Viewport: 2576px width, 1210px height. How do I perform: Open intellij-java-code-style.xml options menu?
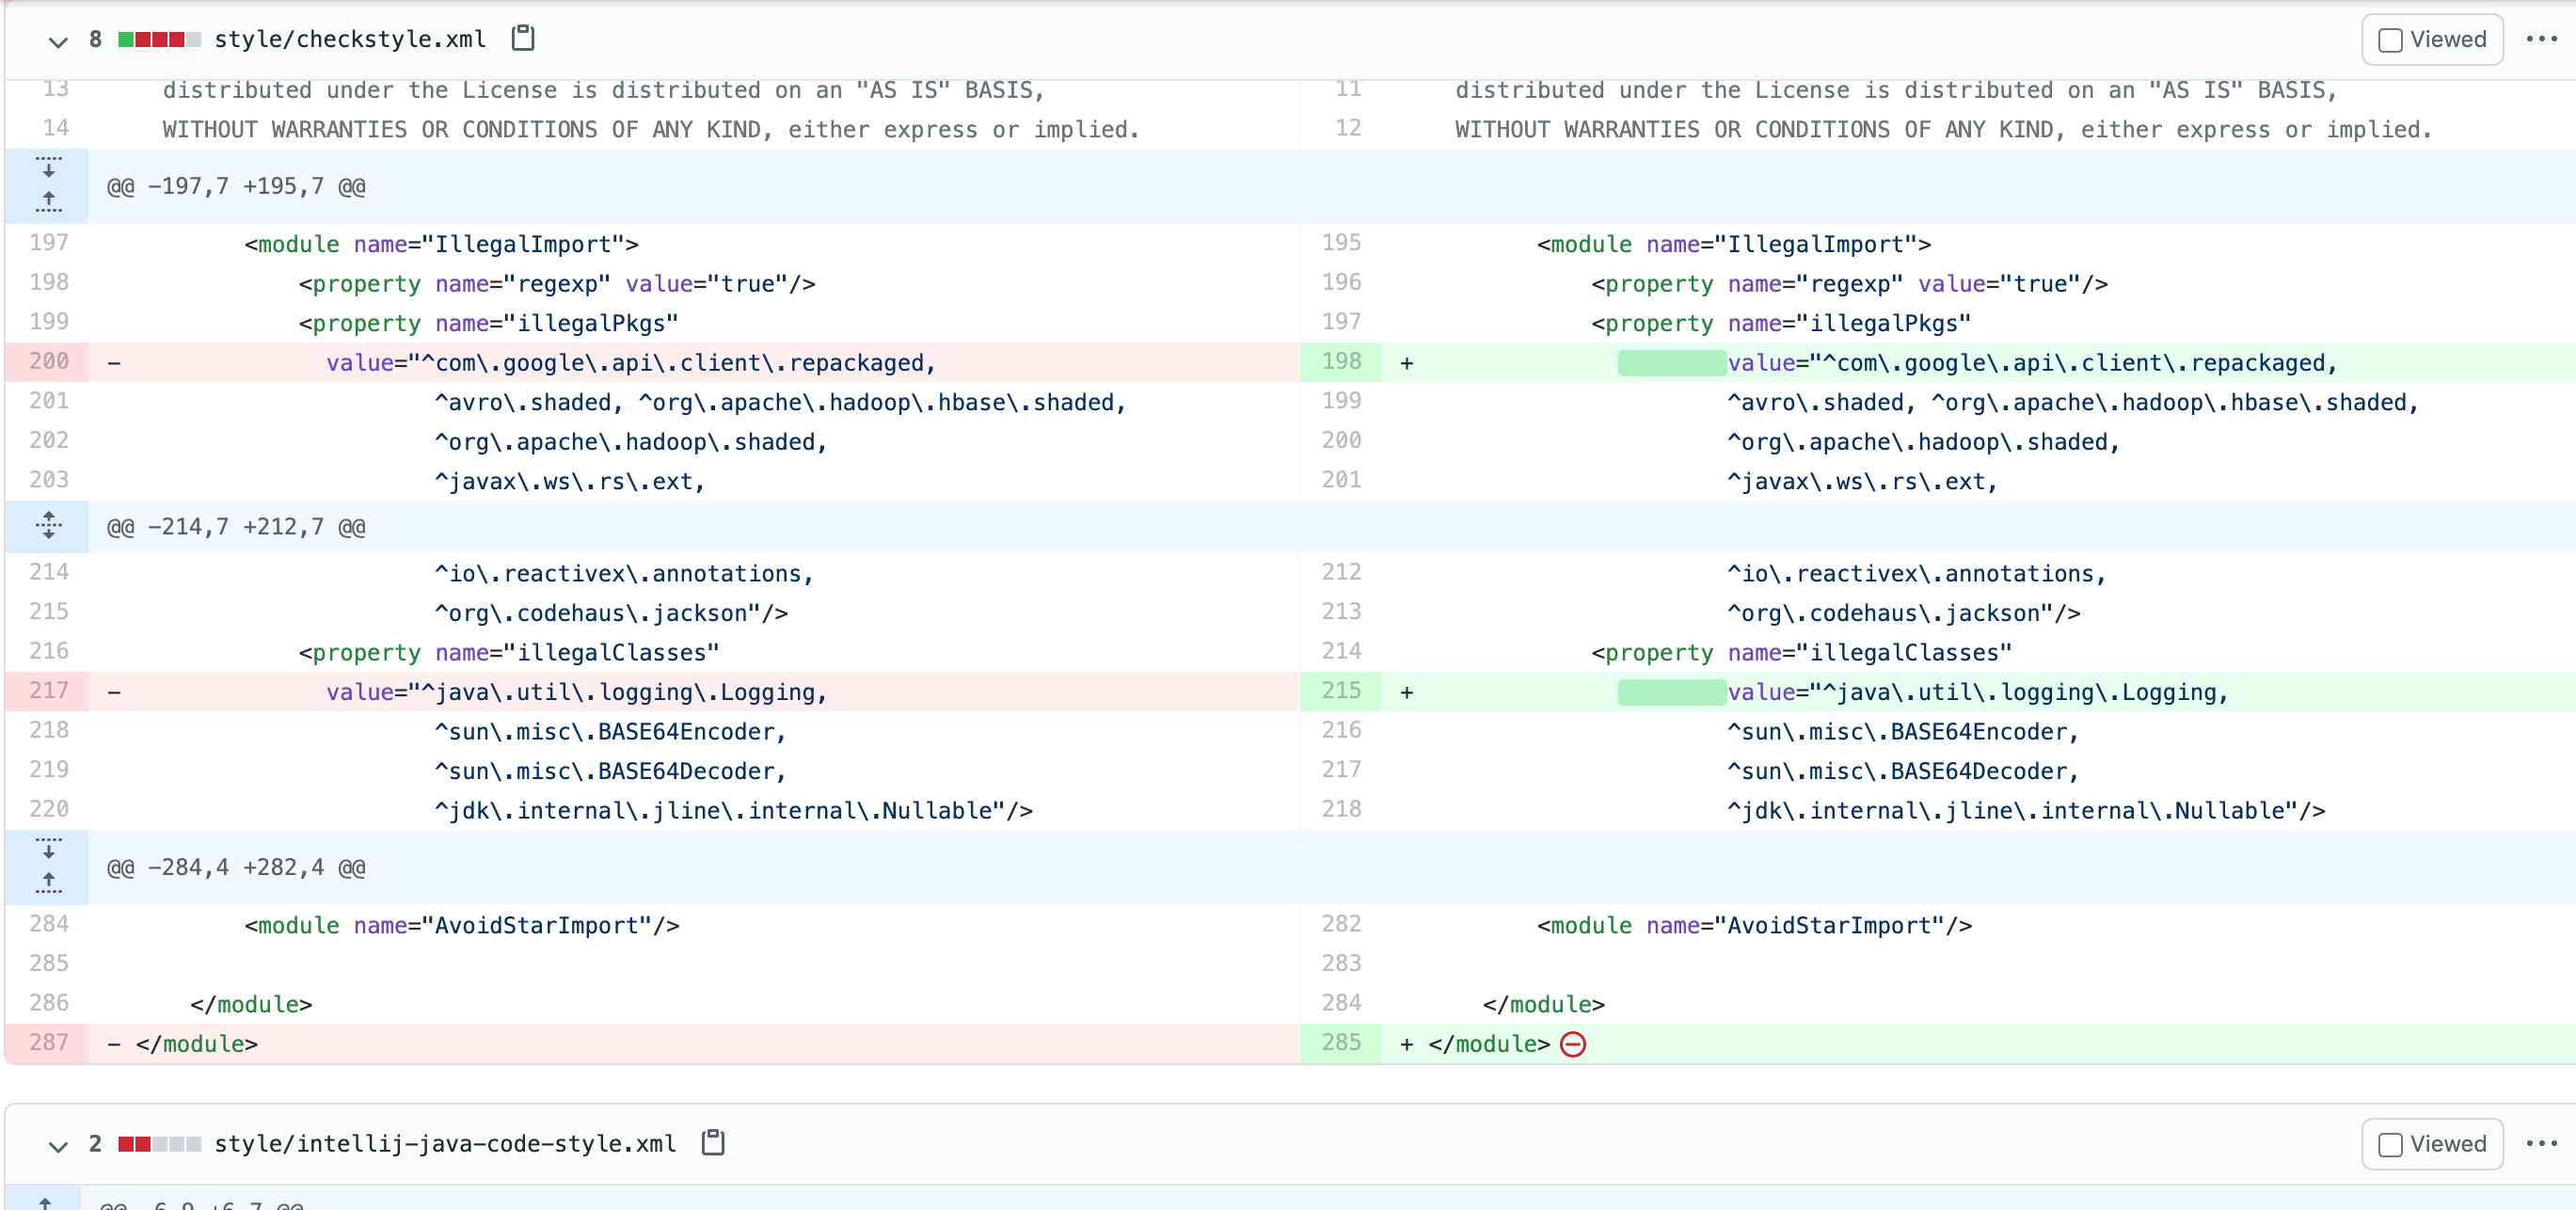[x=2541, y=1143]
